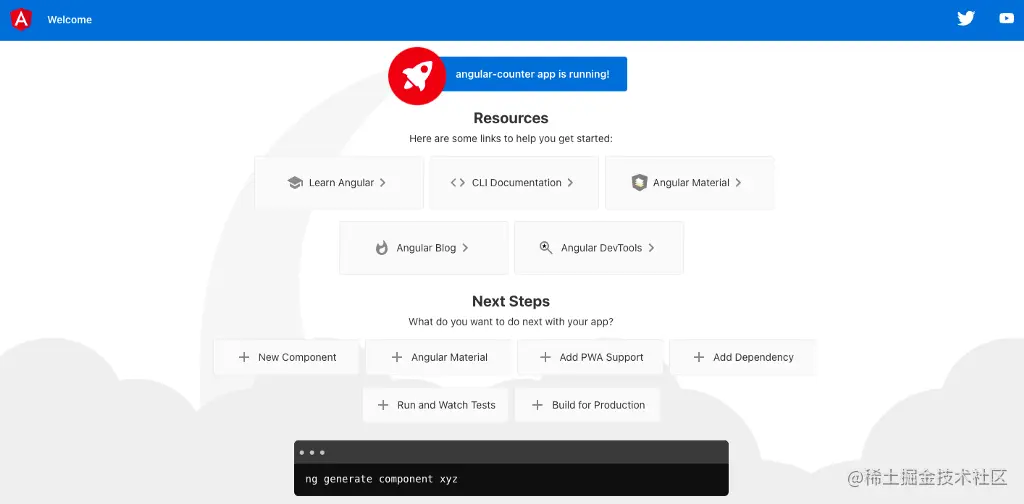The image size is (1024, 504).
Task: Select the Build for Production step
Action: point(587,405)
